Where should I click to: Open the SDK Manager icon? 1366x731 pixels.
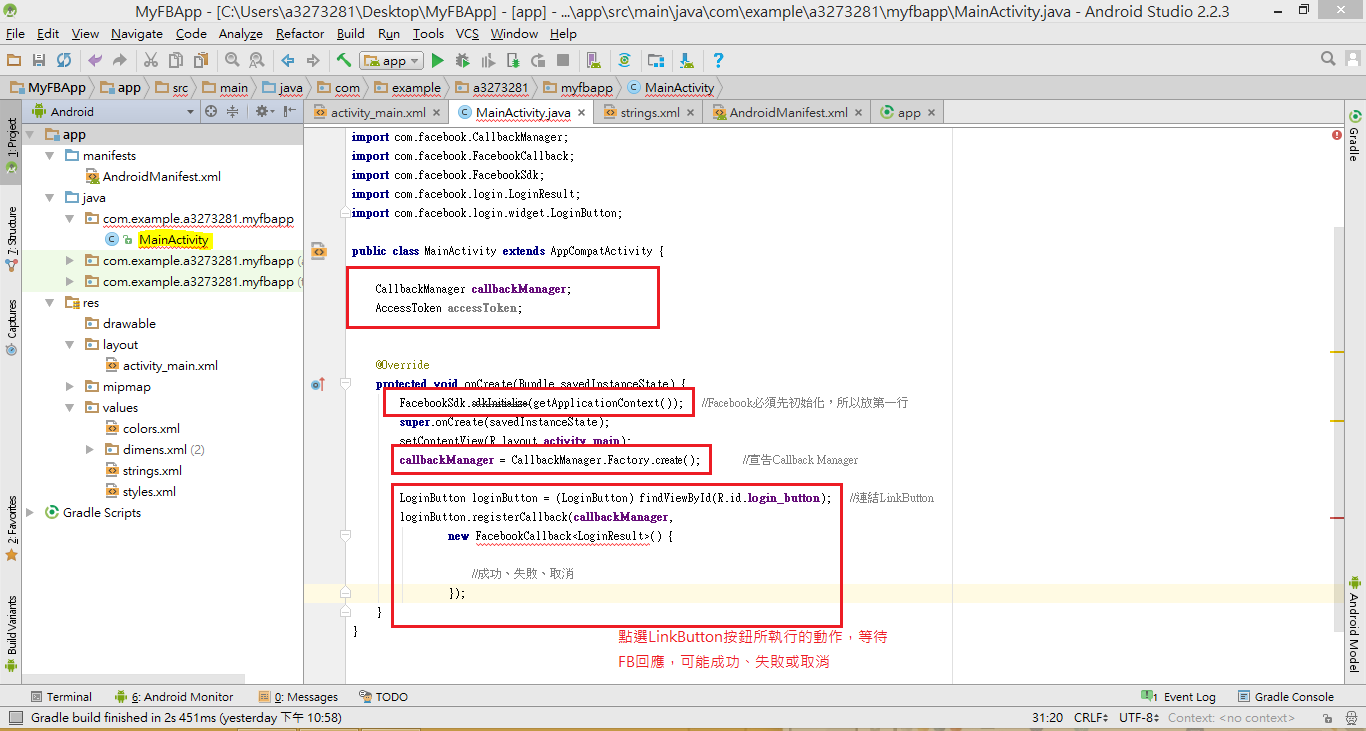tap(687, 61)
